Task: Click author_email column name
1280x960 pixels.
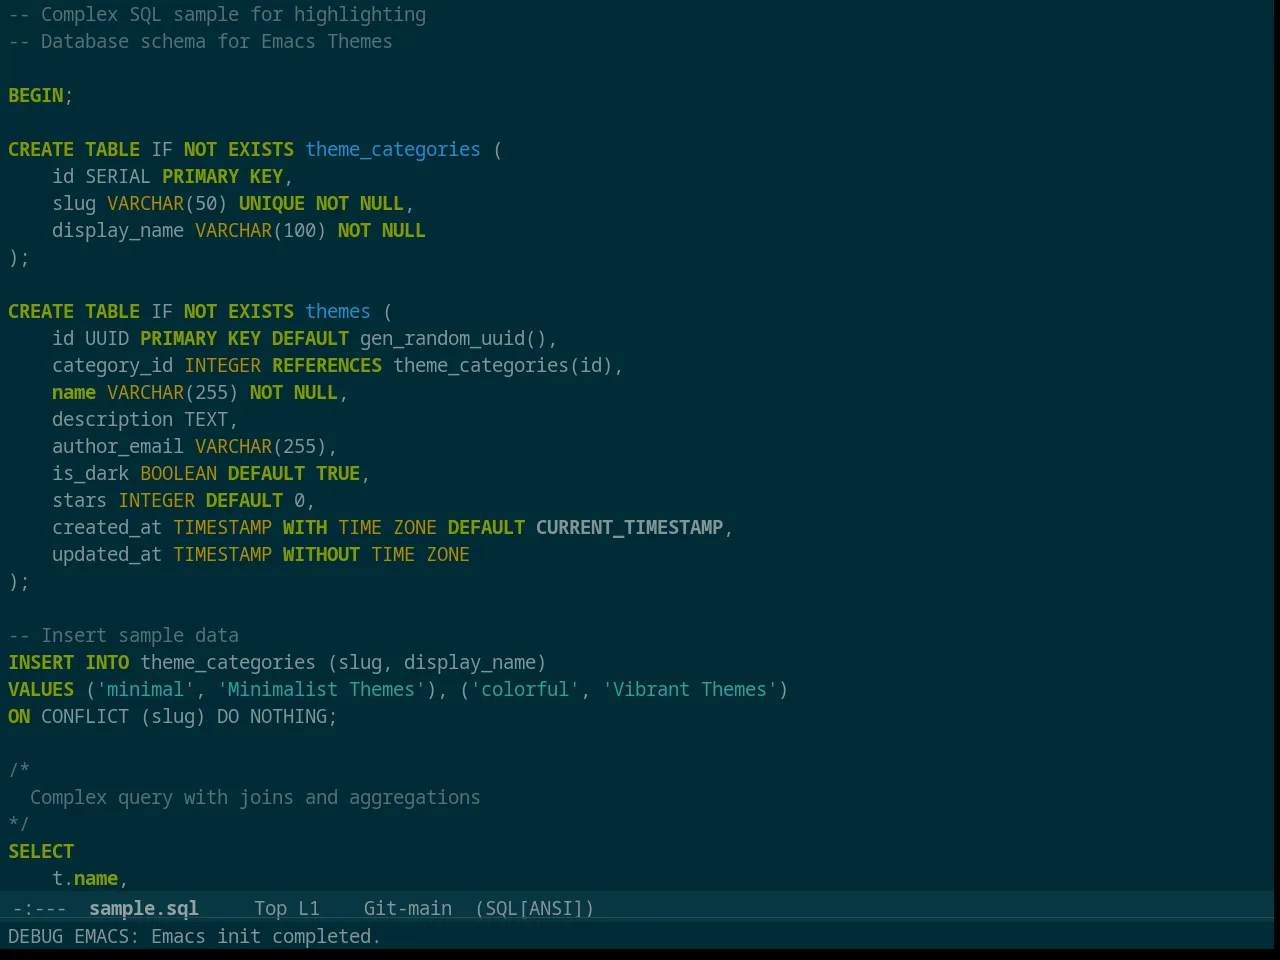Action: 118,446
